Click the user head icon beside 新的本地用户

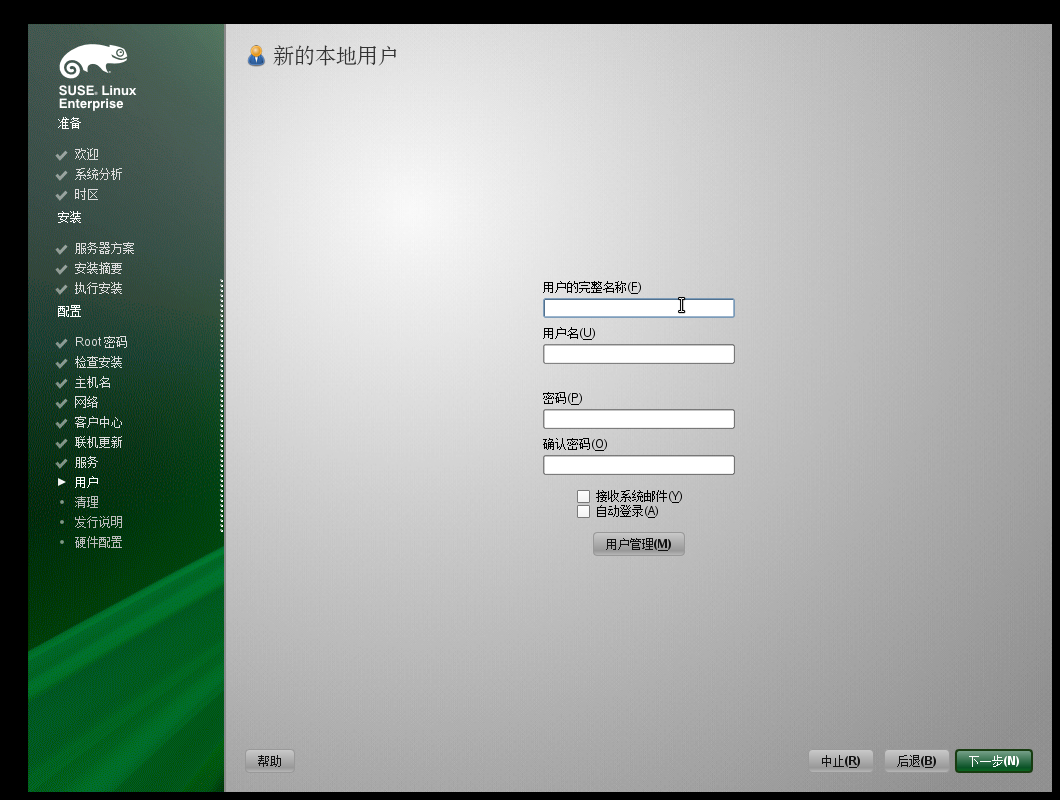click(x=258, y=56)
